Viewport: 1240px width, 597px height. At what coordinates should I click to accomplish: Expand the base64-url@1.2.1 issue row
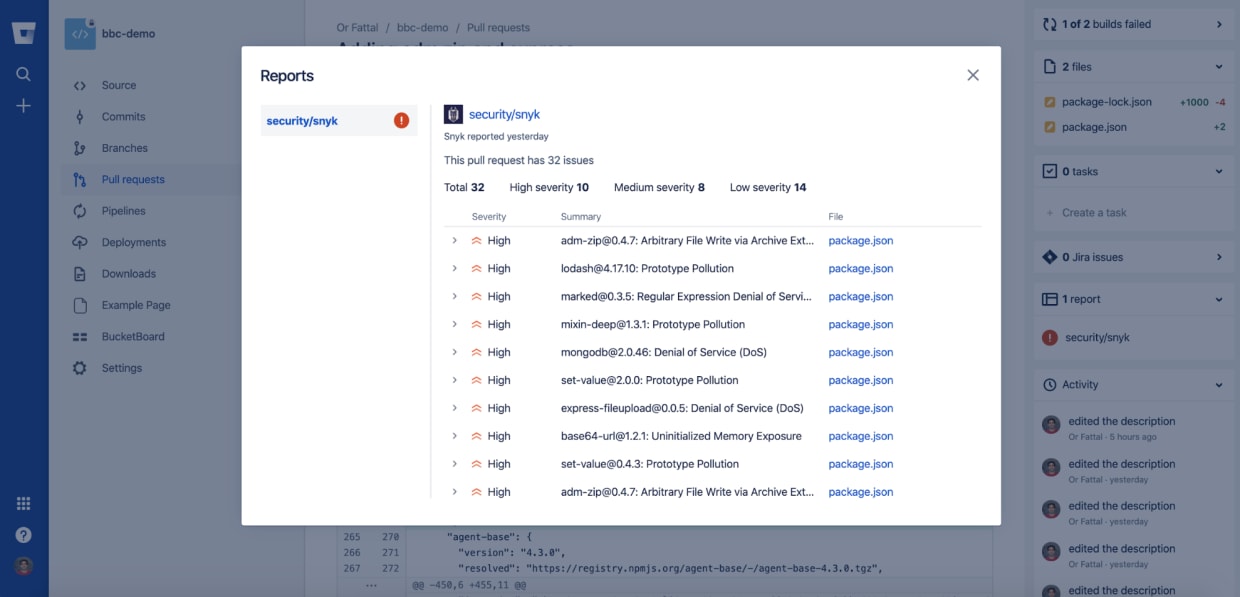pos(454,437)
